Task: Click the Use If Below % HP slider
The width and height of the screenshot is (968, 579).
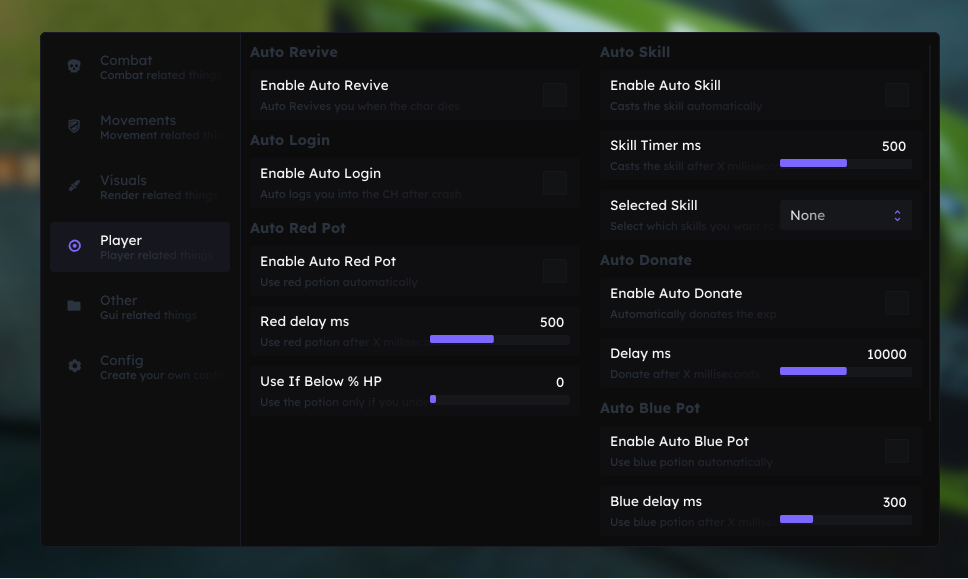Action: [499, 399]
